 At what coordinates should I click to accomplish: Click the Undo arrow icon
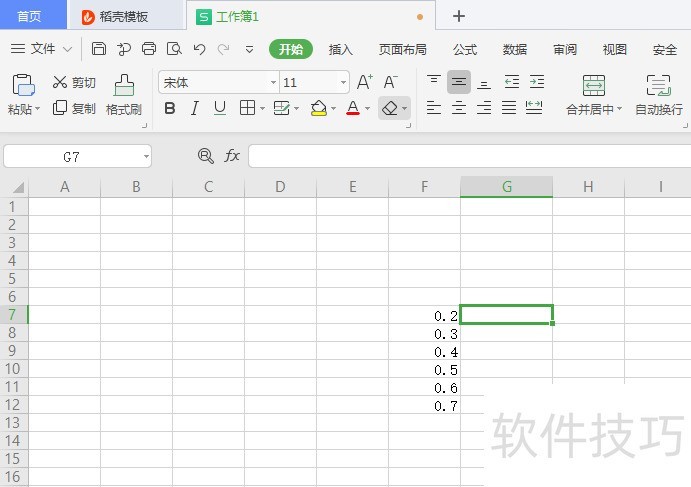point(199,49)
